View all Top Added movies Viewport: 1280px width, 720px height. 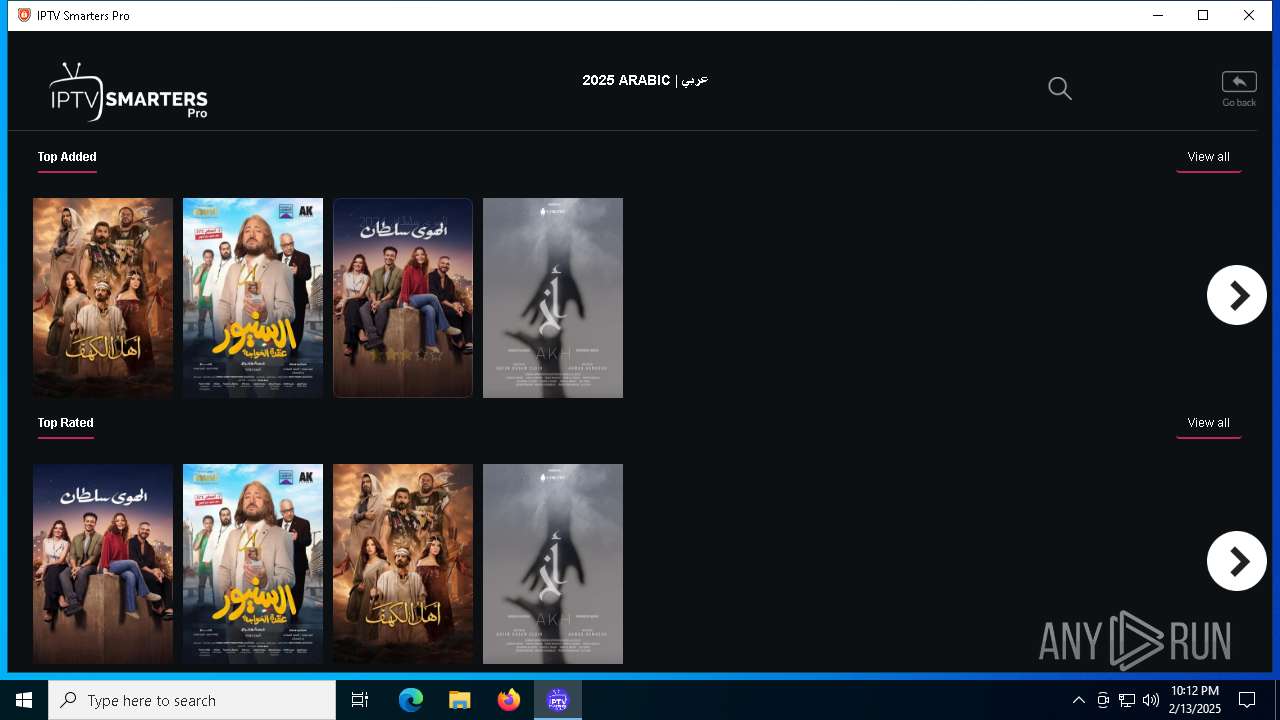(1208, 157)
